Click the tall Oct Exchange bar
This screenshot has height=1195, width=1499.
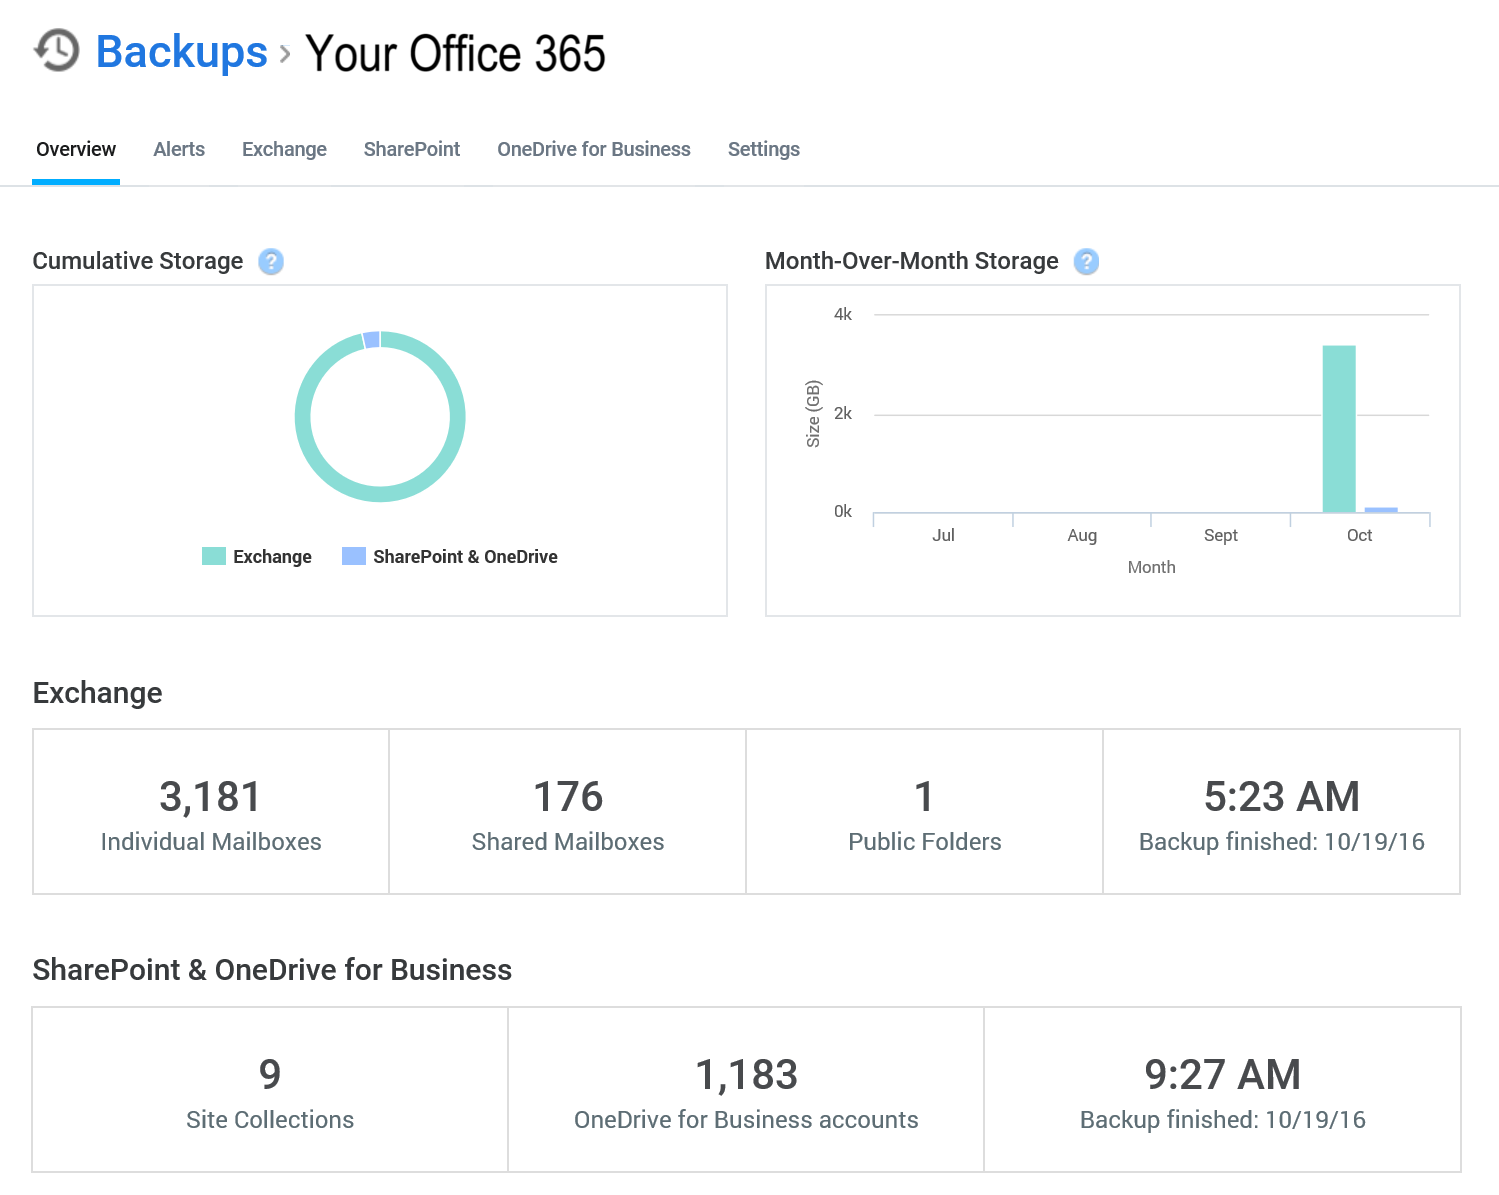click(1339, 429)
